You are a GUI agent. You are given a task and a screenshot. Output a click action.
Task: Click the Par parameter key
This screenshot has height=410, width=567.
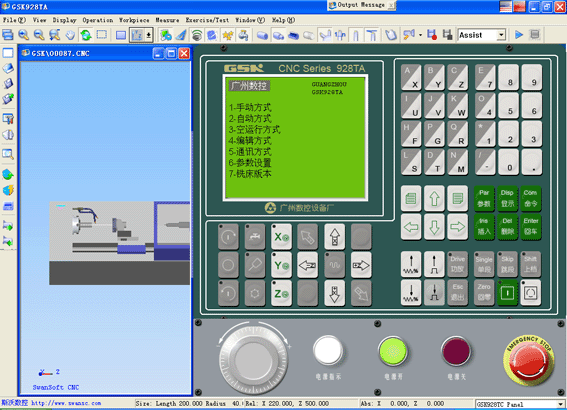pyautogui.click(x=484, y=198)
